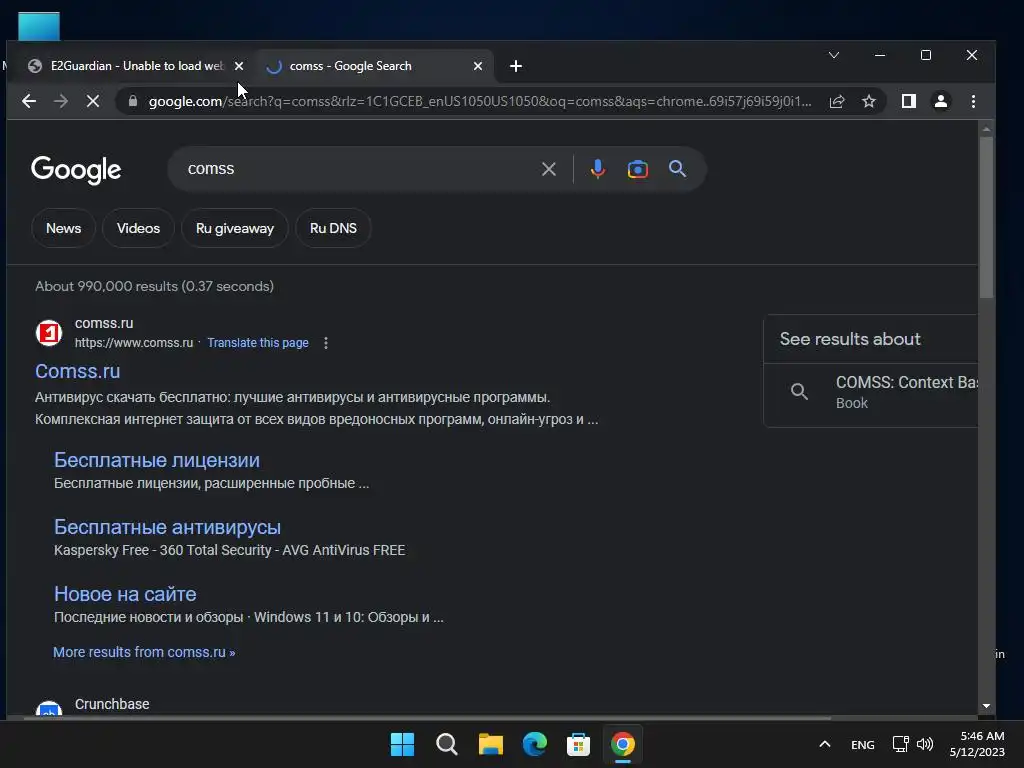Image resolution: width=1024 pixels, height=768 pixels.
Task: Open the Chrome side panel
Action: click(x=908, y=101)
